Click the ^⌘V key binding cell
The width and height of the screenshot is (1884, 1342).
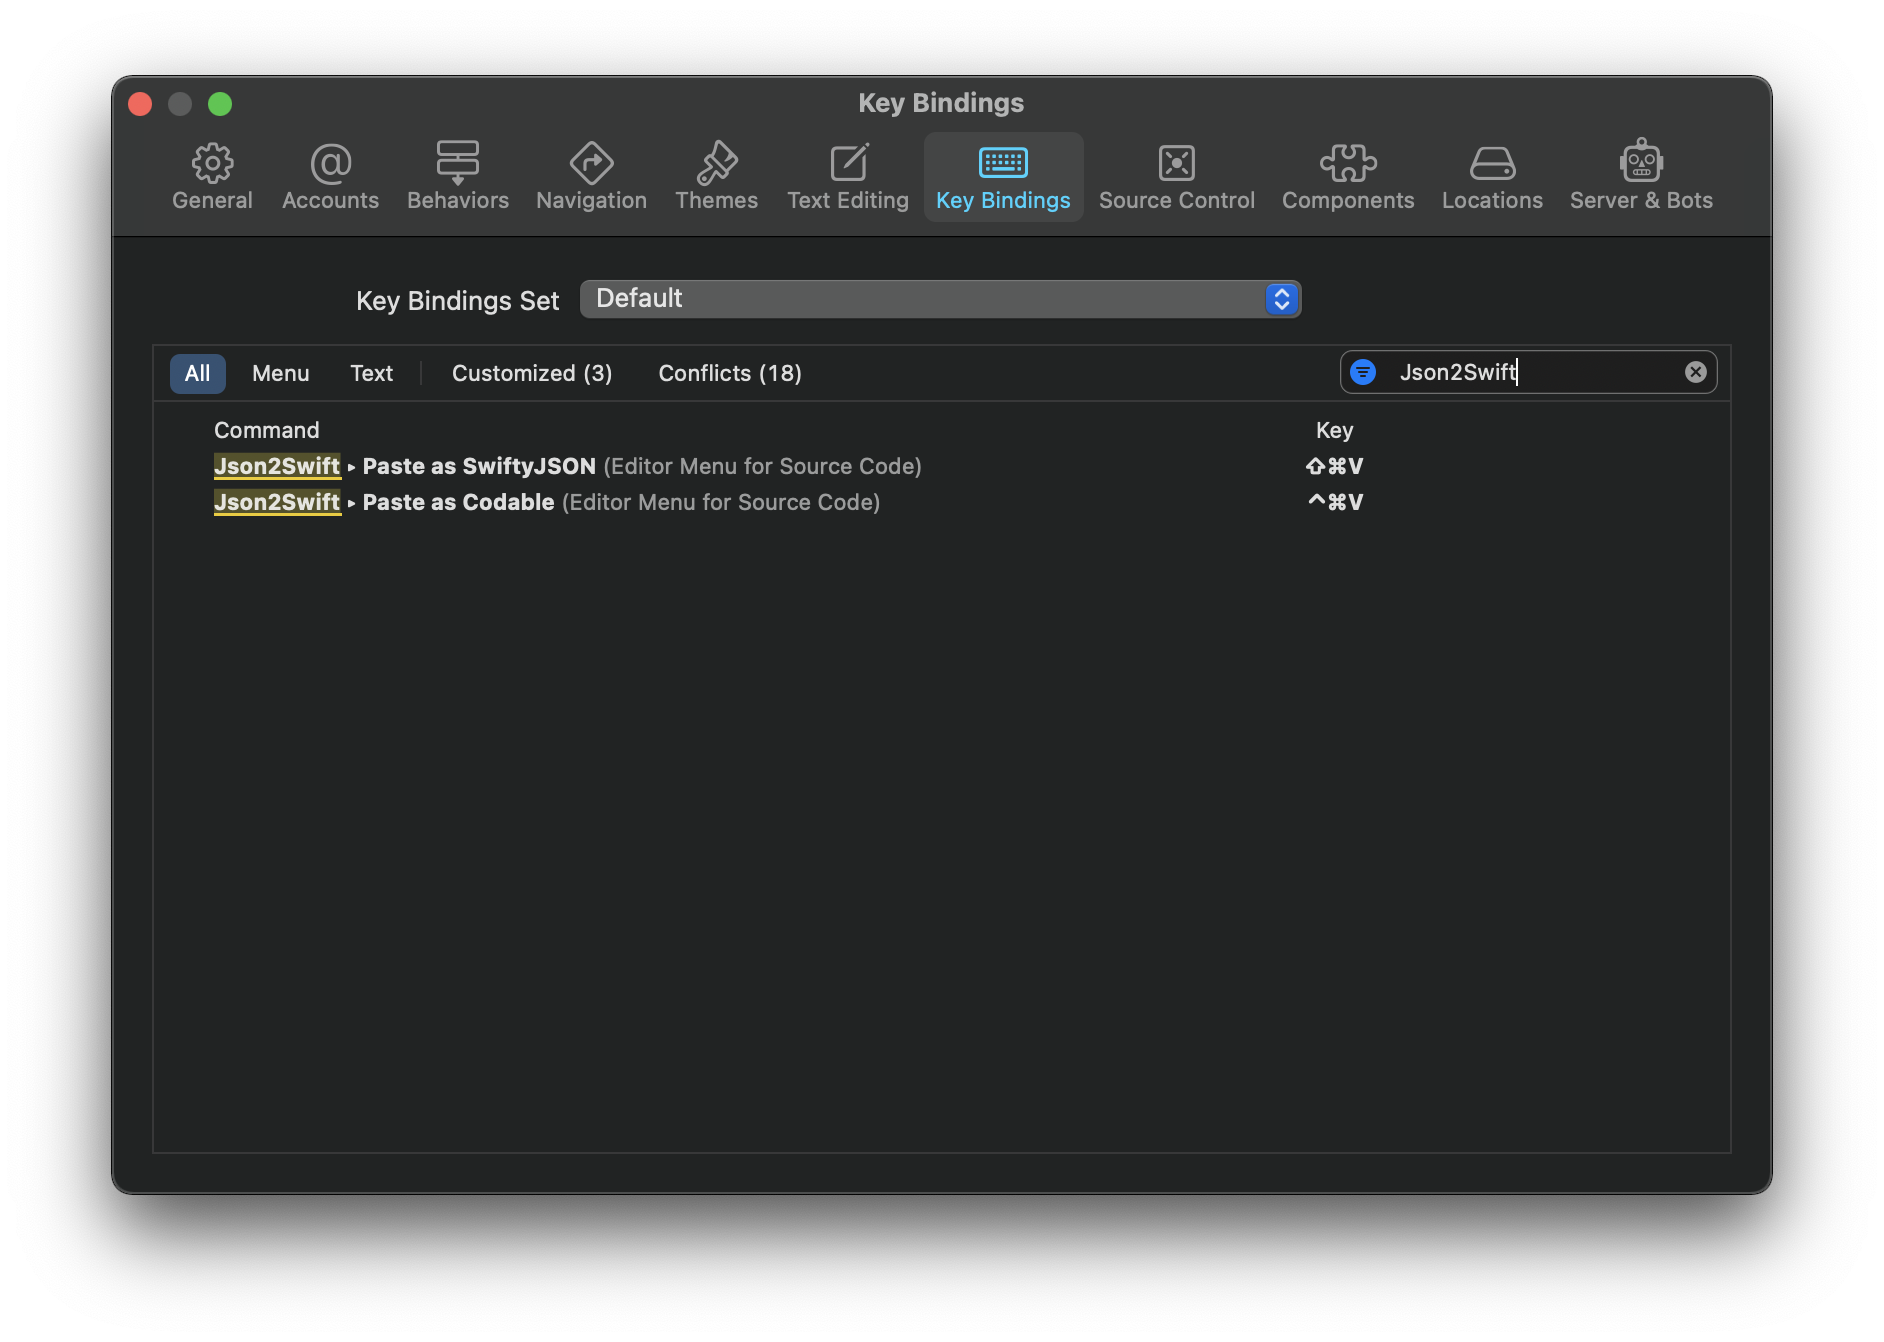tap(1335, 502)
